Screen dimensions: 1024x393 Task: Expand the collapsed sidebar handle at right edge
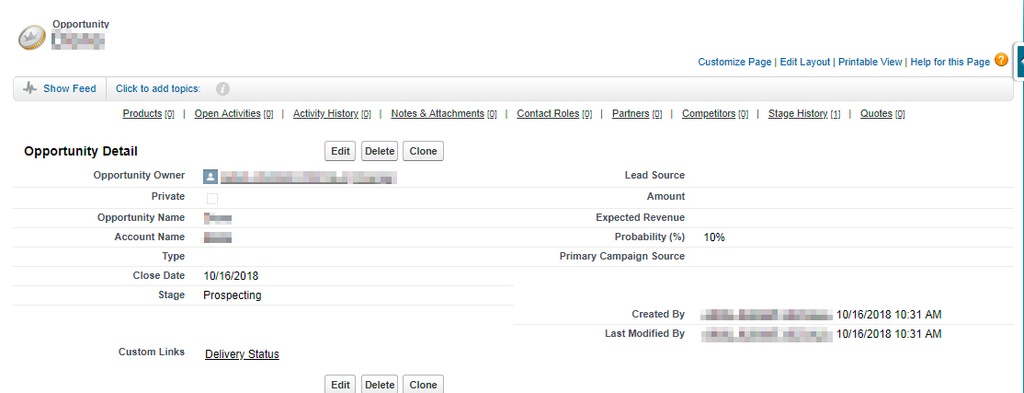click(1019, 61)
